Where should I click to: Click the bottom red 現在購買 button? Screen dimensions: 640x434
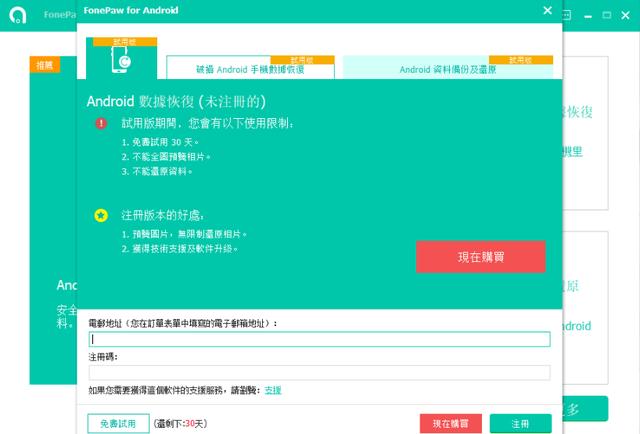coord(451,423)
